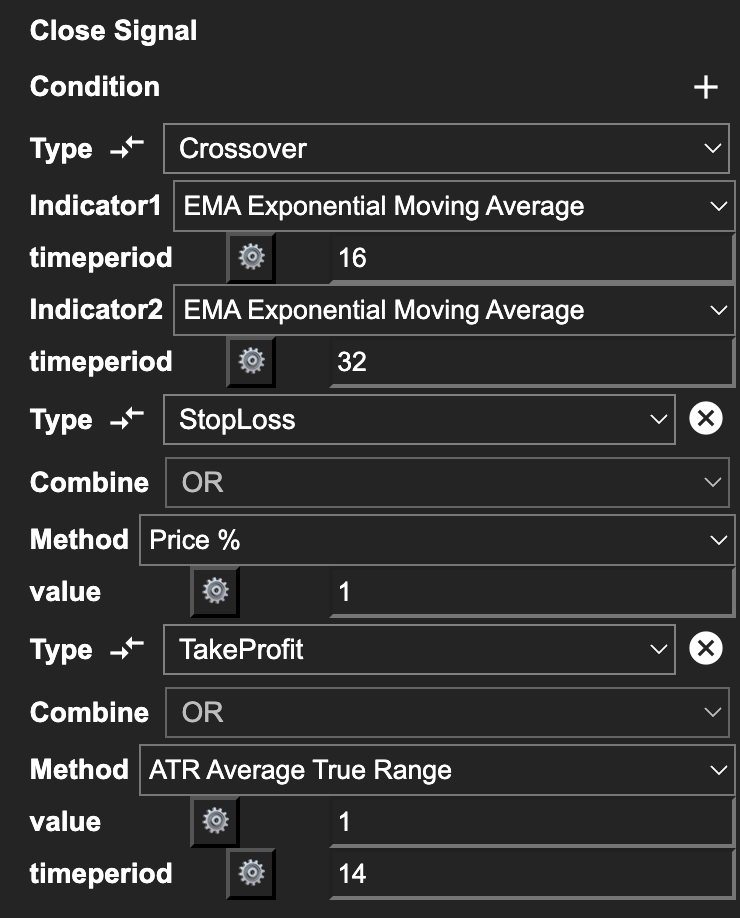Click the gear icon for ATR timeperiod
Screen dimensions: 740x918
(x=251, y=873)
